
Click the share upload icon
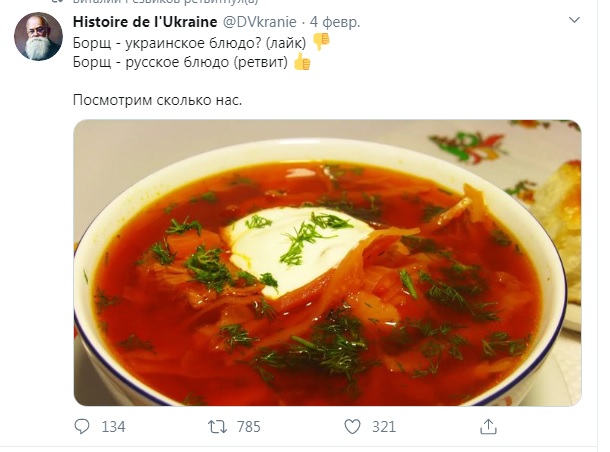(487, 427)
